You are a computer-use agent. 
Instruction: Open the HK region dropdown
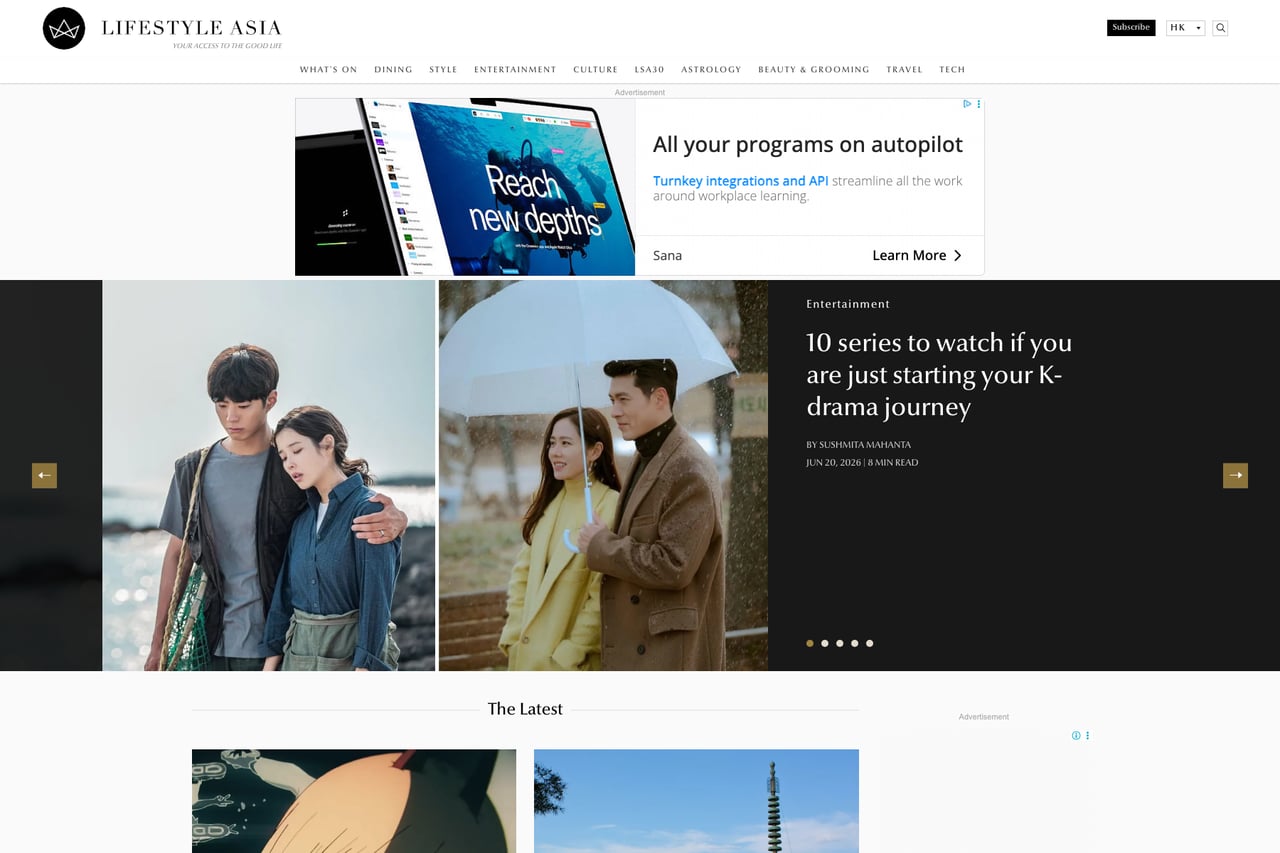pos(1185,28)
